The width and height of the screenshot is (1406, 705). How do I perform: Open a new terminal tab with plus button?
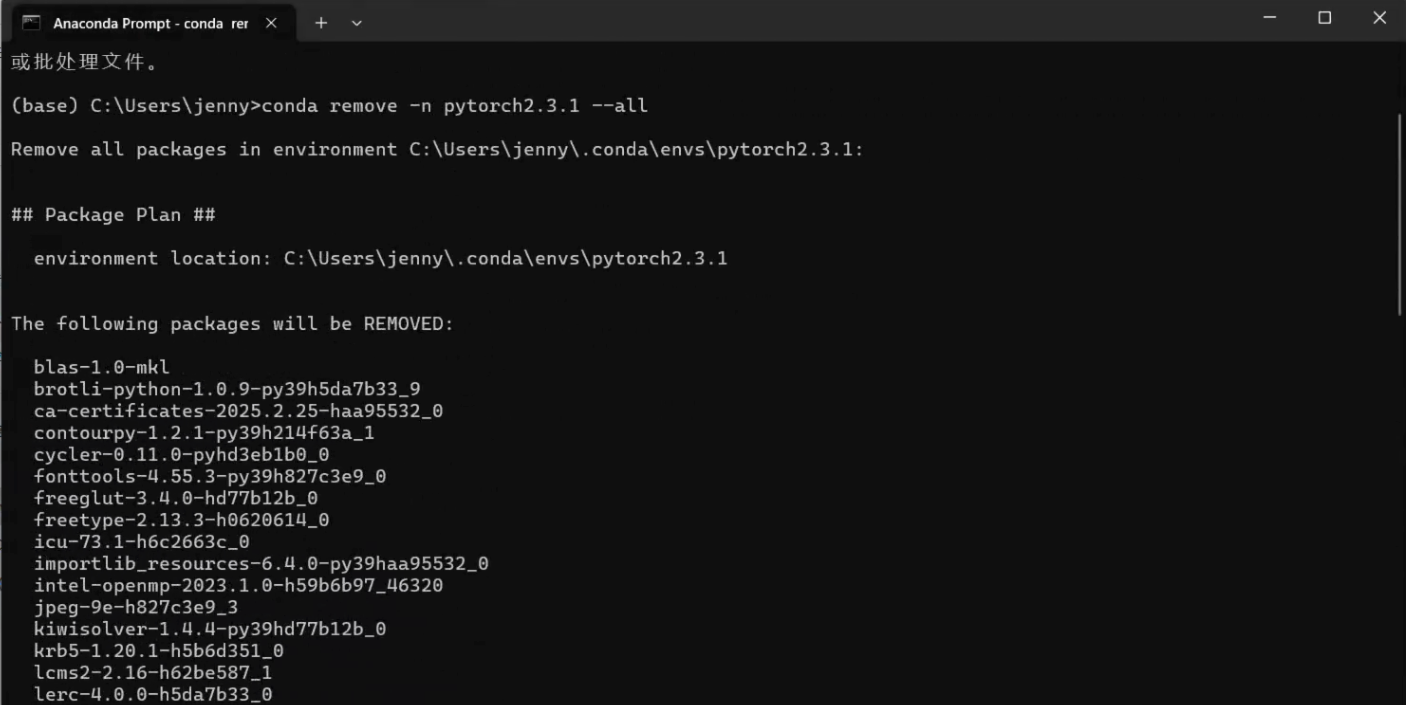[321, 23]
